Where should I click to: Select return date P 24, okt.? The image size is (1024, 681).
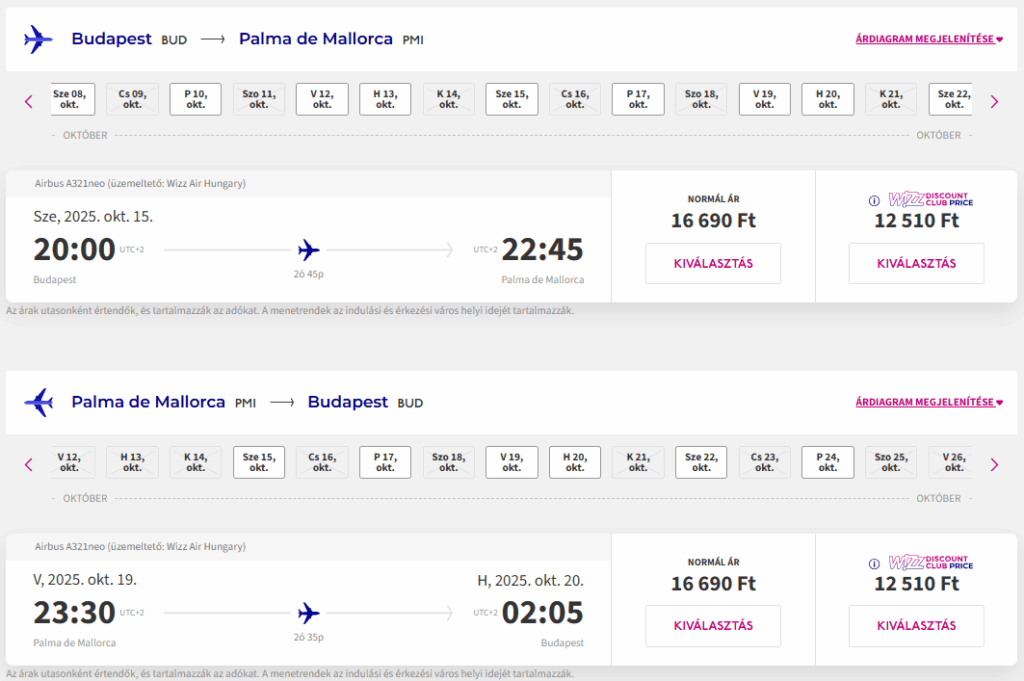827,462
